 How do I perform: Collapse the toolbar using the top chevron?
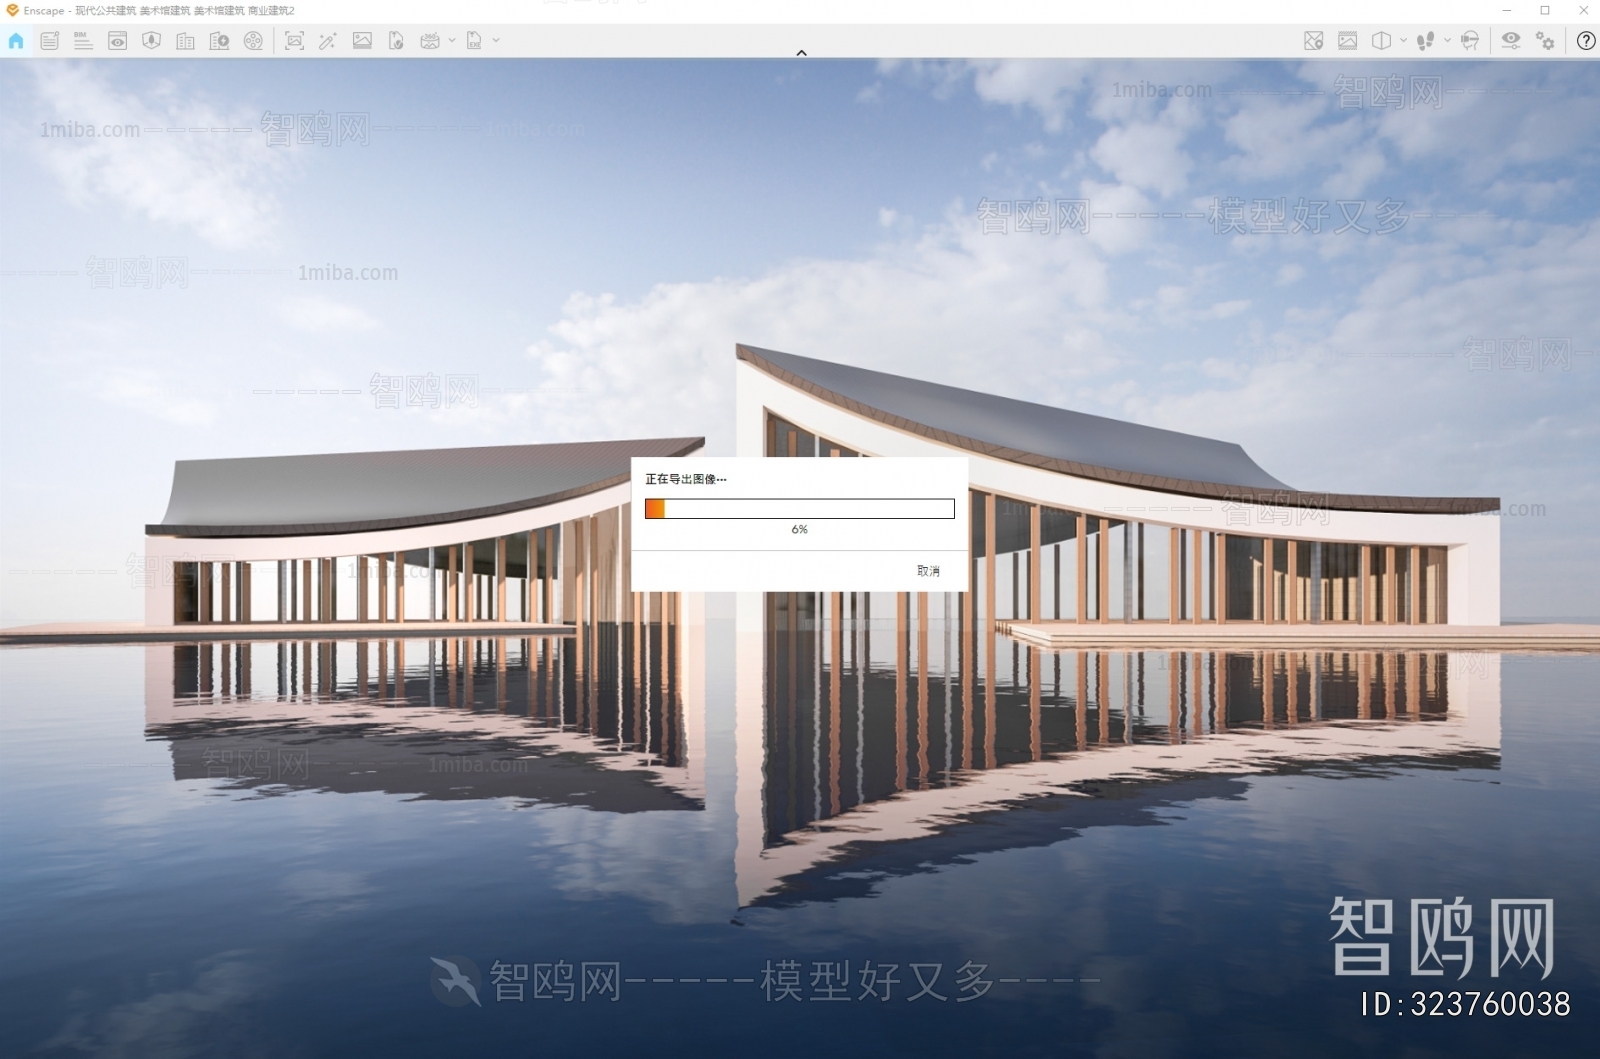[801, 53]
